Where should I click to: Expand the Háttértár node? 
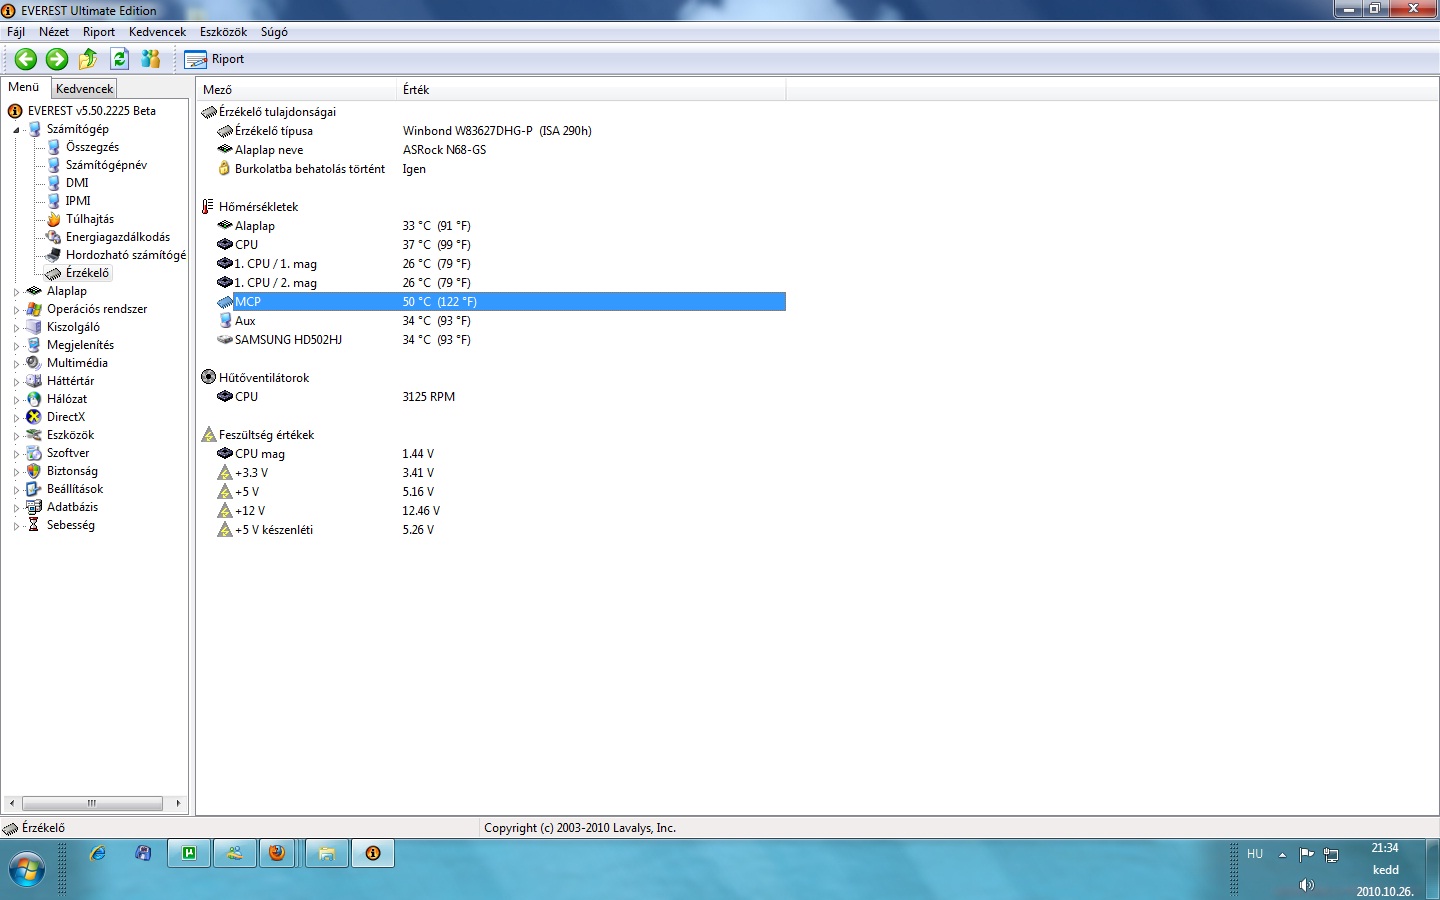16,382
